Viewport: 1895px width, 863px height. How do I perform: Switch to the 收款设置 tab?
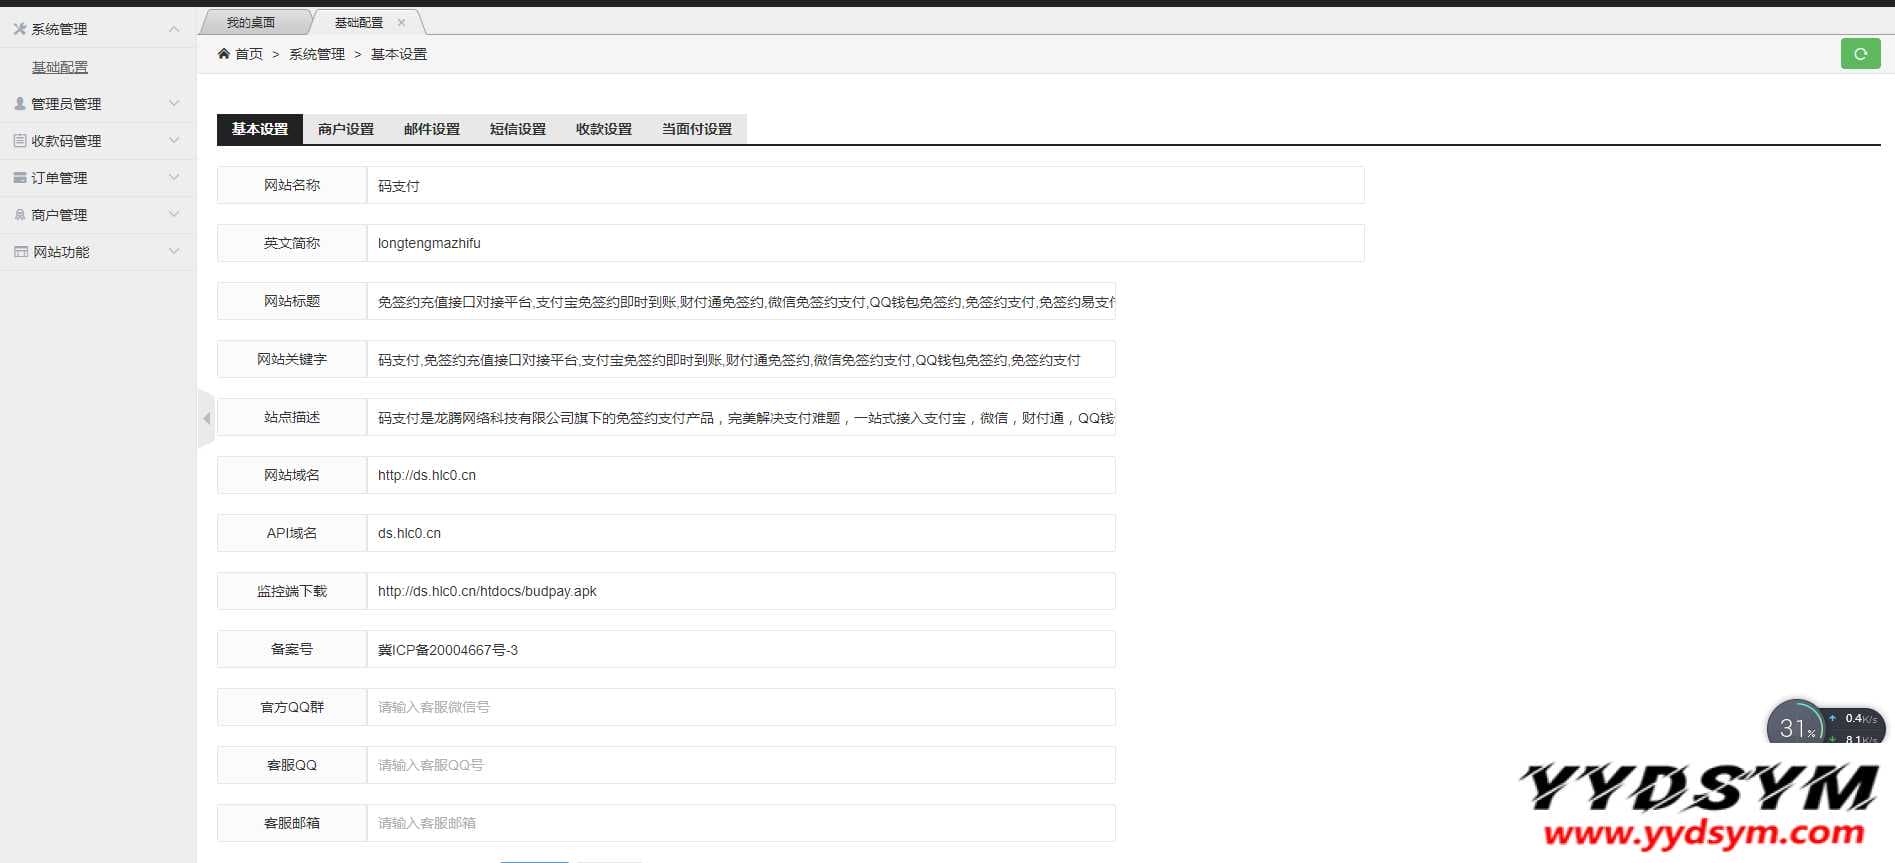604,129
